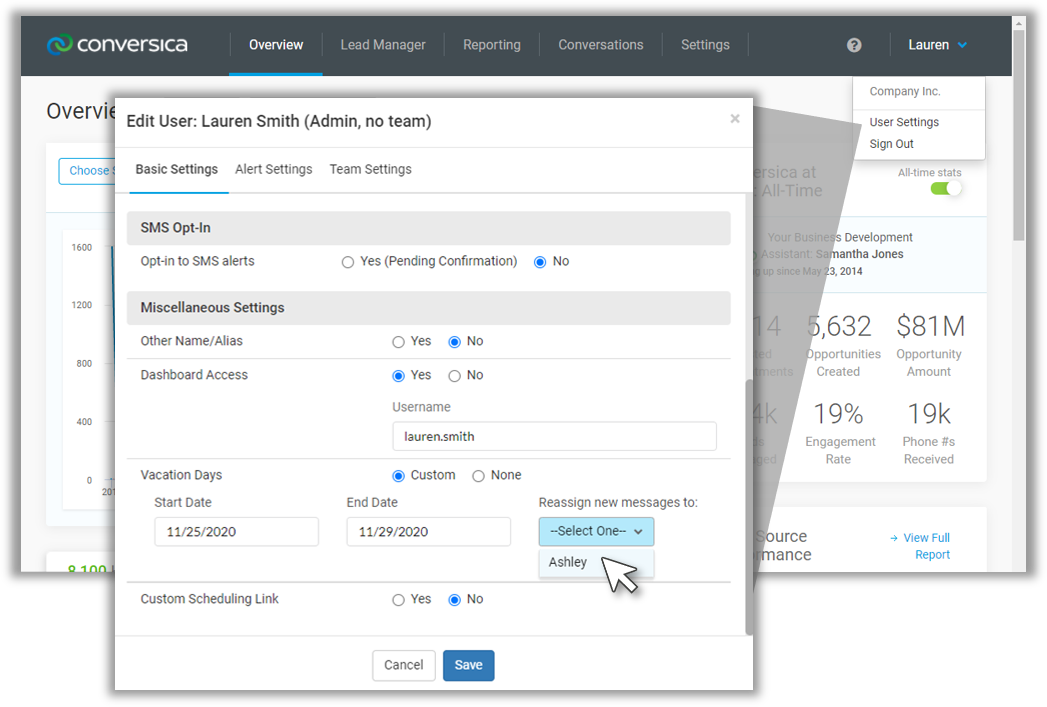Open Settings in the top navigation
The image size is (1047, 707).
pyautogui.click(x=705, y=45)
